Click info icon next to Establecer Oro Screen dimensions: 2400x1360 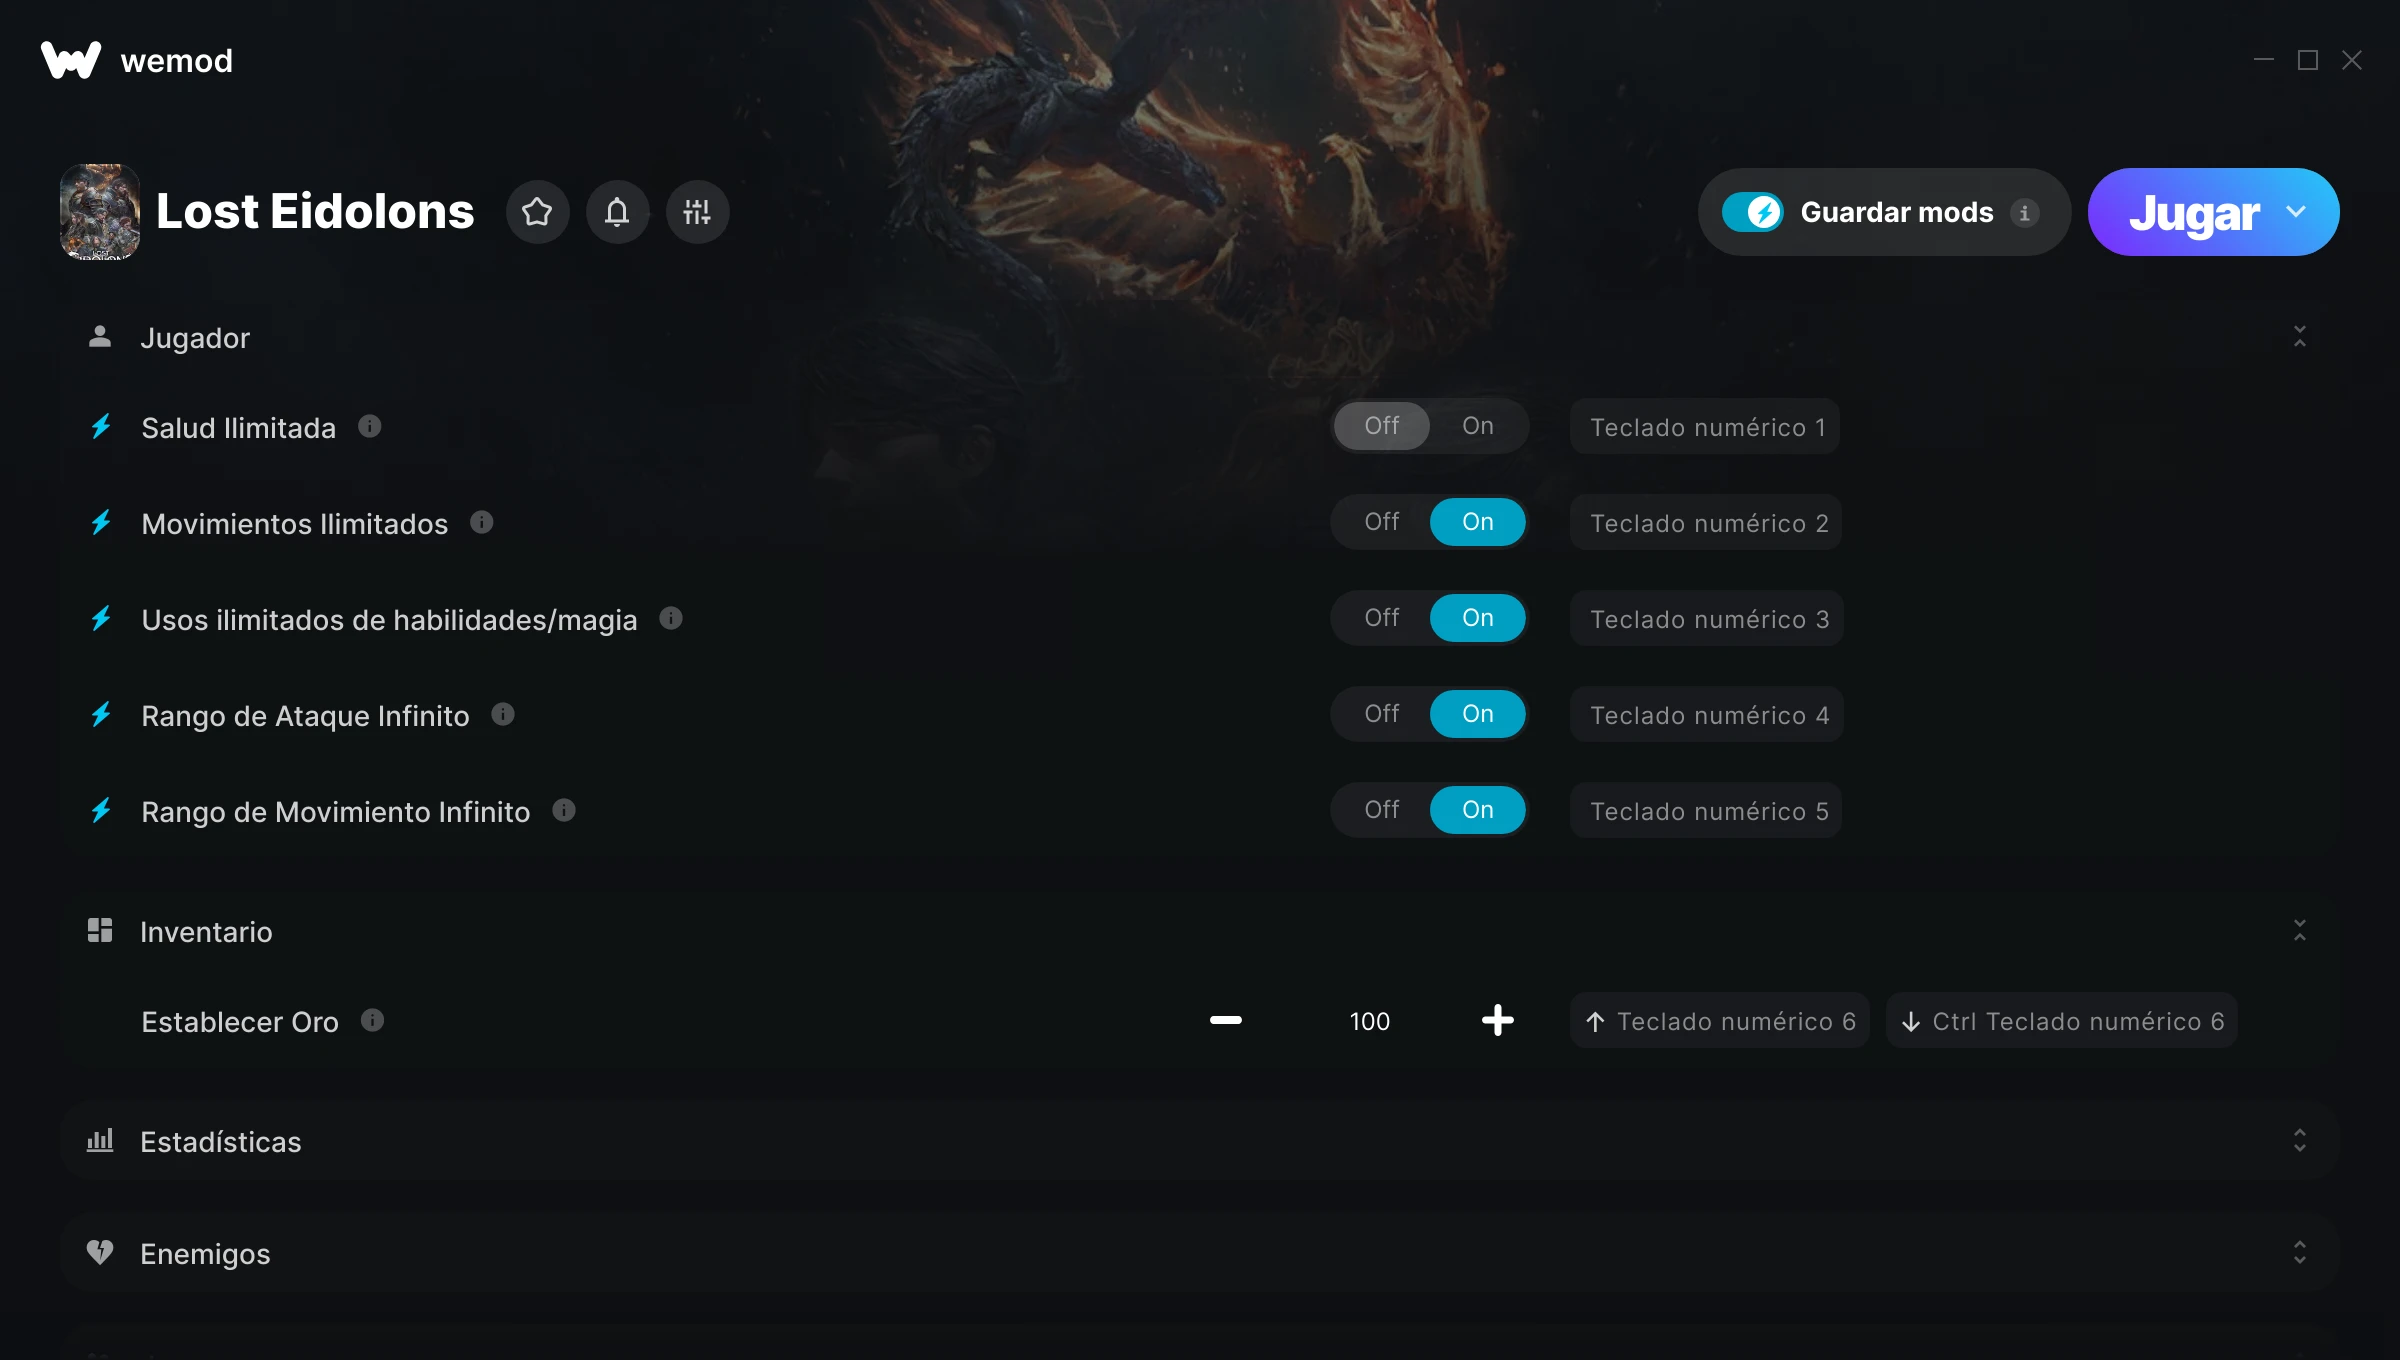[373, 1021]
